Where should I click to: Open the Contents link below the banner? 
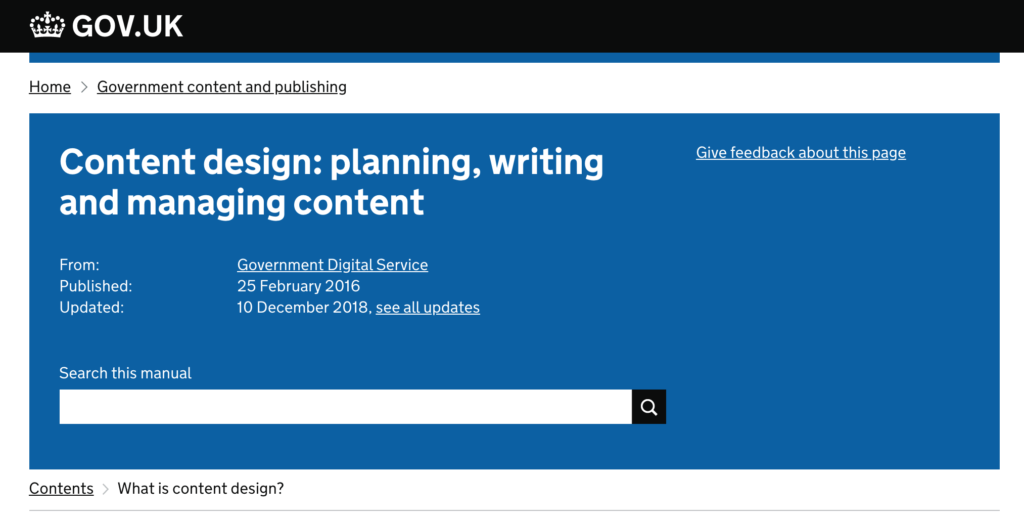coord(61,489)
